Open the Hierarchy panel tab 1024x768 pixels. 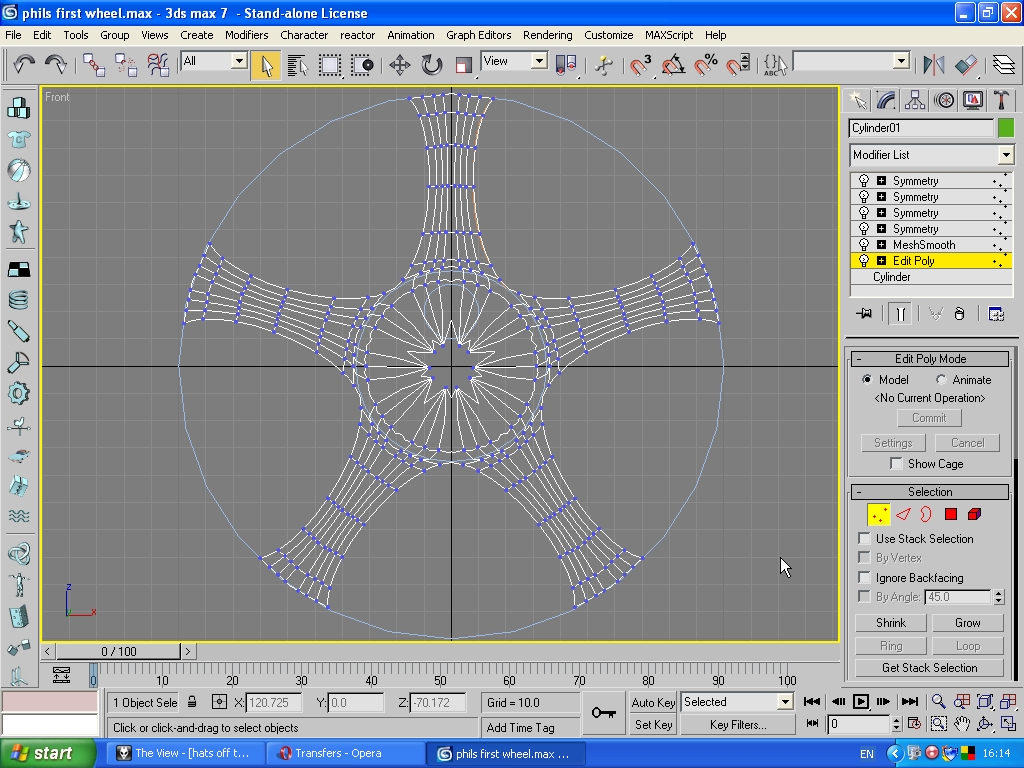point(915,100)
